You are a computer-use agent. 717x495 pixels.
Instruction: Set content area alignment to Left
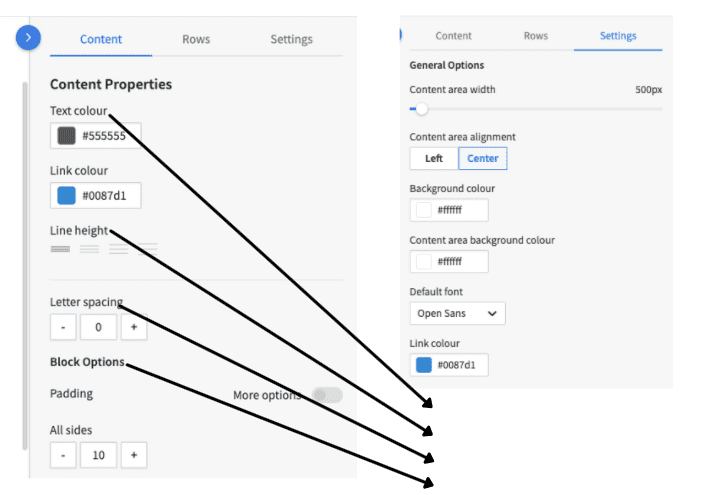[x=434, y=159]
